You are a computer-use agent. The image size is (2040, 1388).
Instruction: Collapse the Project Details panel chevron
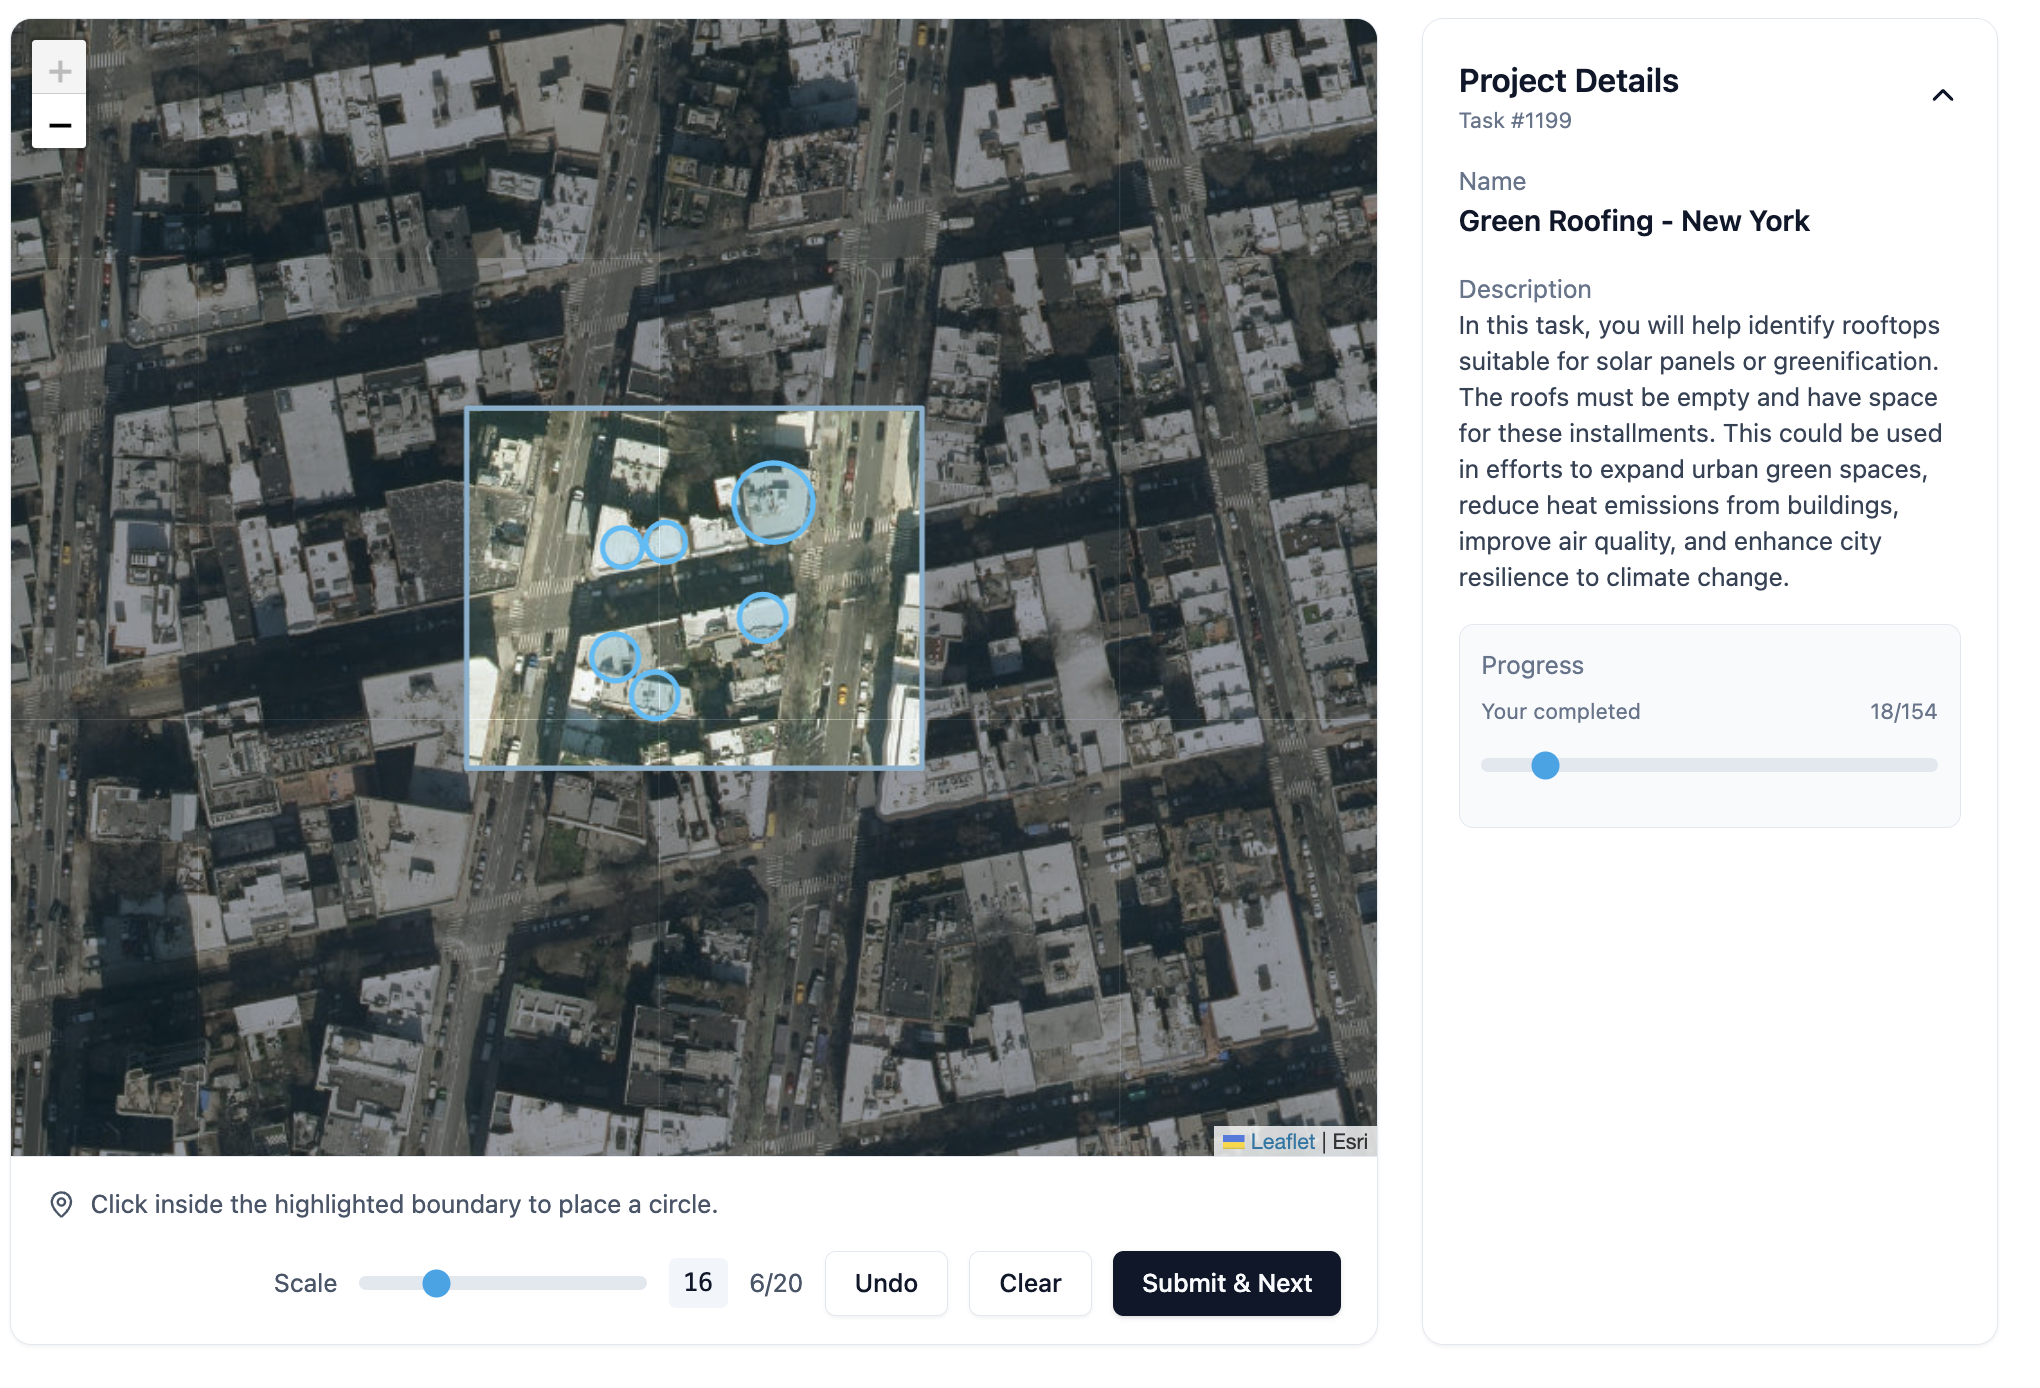[x=1942, y=95]
